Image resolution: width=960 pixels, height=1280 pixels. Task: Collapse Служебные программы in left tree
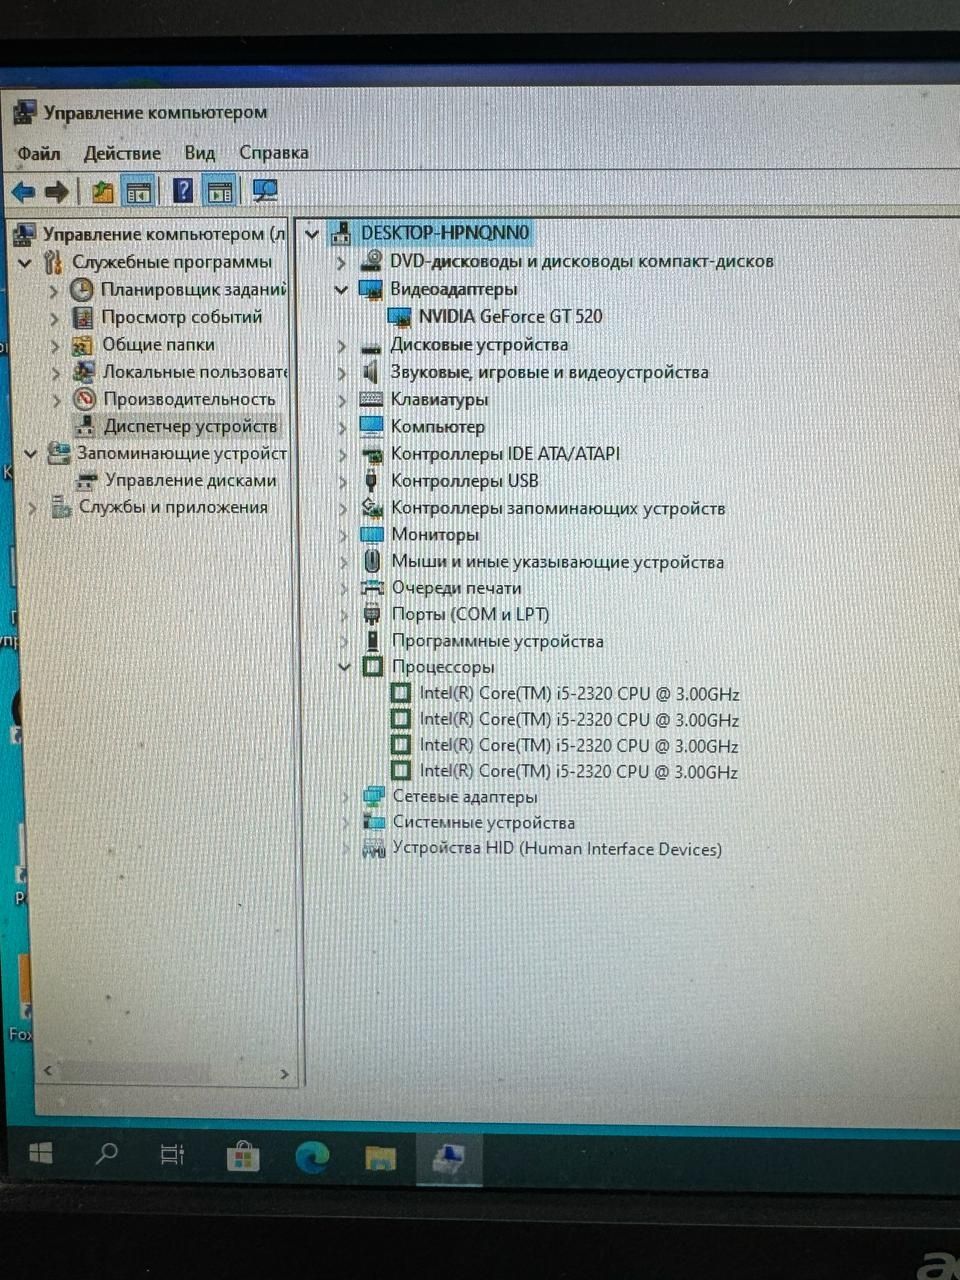click(x=26, y=263)
